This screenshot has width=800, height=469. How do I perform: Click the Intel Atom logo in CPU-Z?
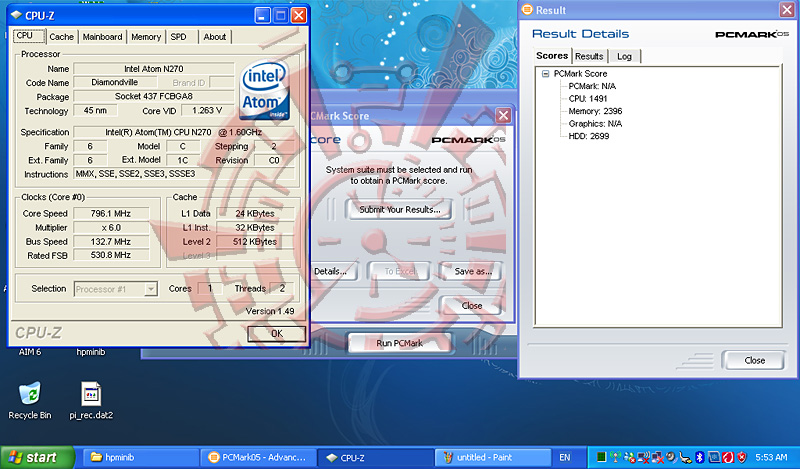pos(264,91)
